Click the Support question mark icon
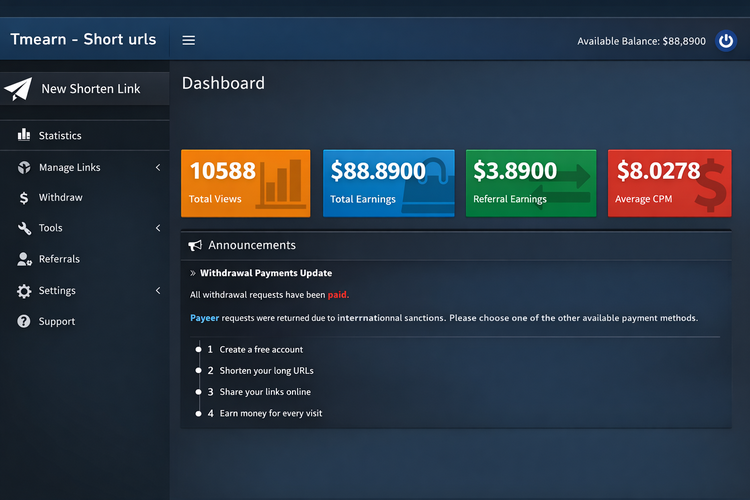The image size is (750, 500). tap(24, 321)
